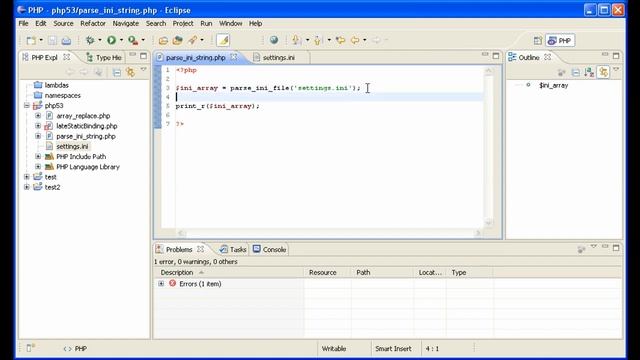Viewport: 640px width, 360px height.
Task: Toggle the Mark Occurrences highlighter icon
Action: [x=223, y=40]
